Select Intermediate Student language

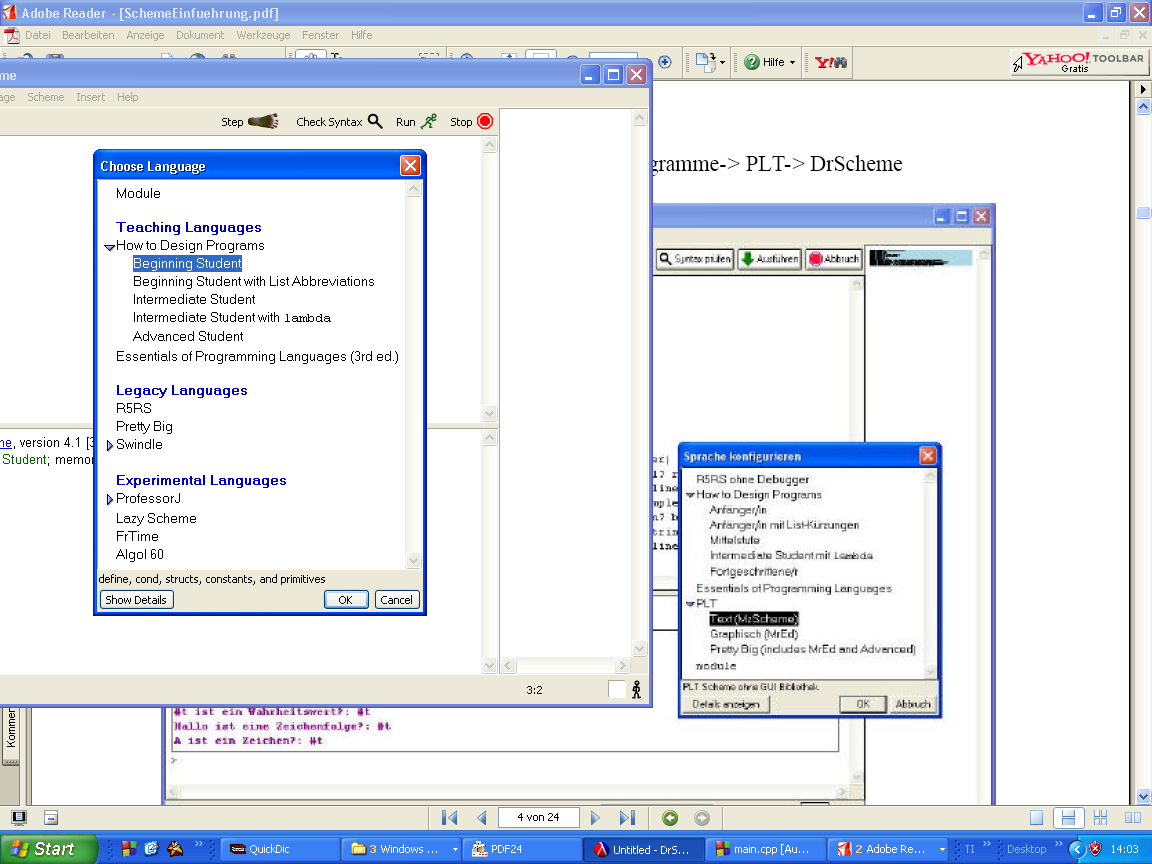pyautogui.click(x=194, y=299)
